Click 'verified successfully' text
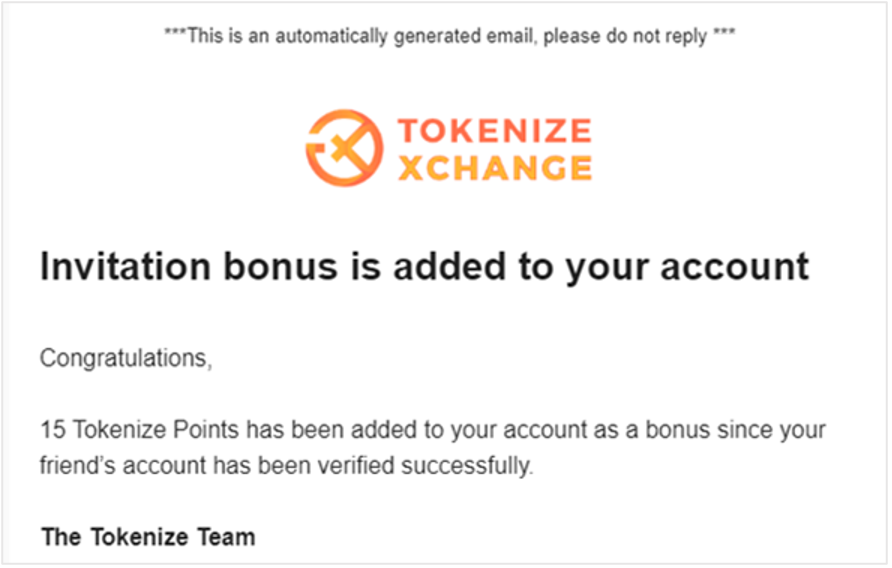Viewport: 892px width, 568px height. coord(425,466)
